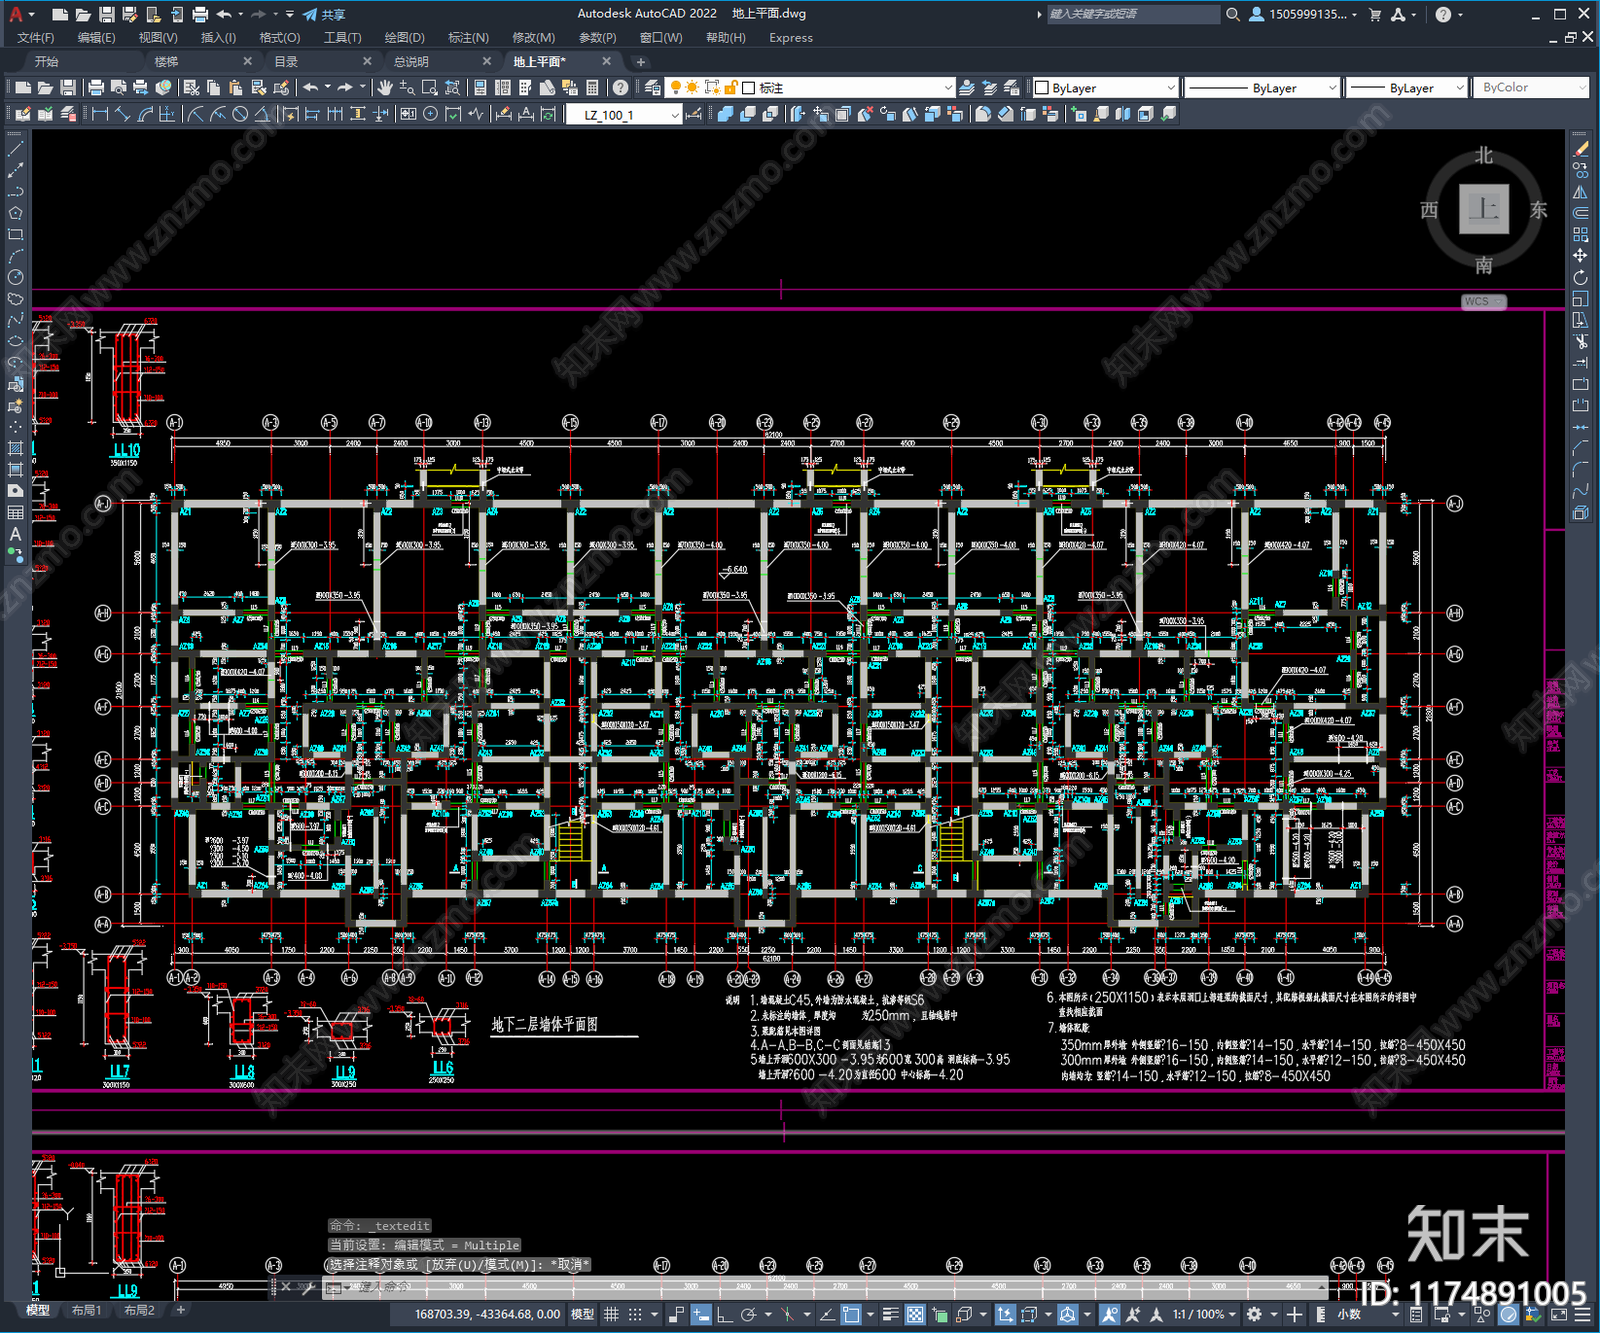Toggle ortho mode in status bar
Screen dimensions: 1600x1333
pyautogui.click(x=724, y=1314)
